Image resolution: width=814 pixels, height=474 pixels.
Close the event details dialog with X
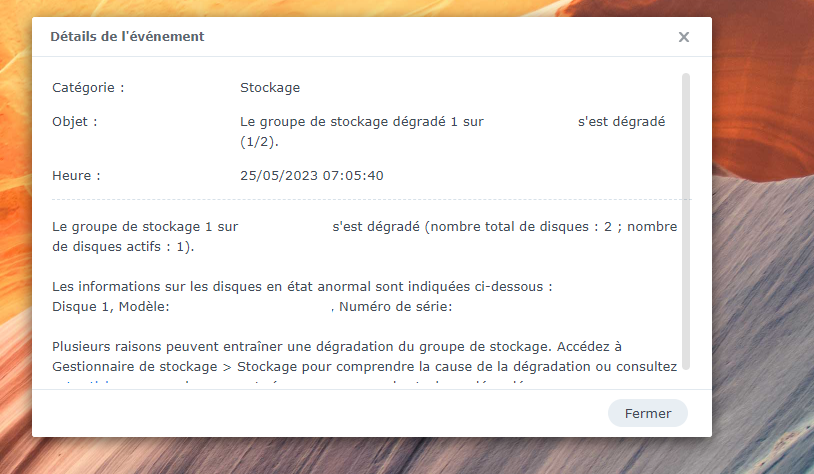click(x=684, y=37)
